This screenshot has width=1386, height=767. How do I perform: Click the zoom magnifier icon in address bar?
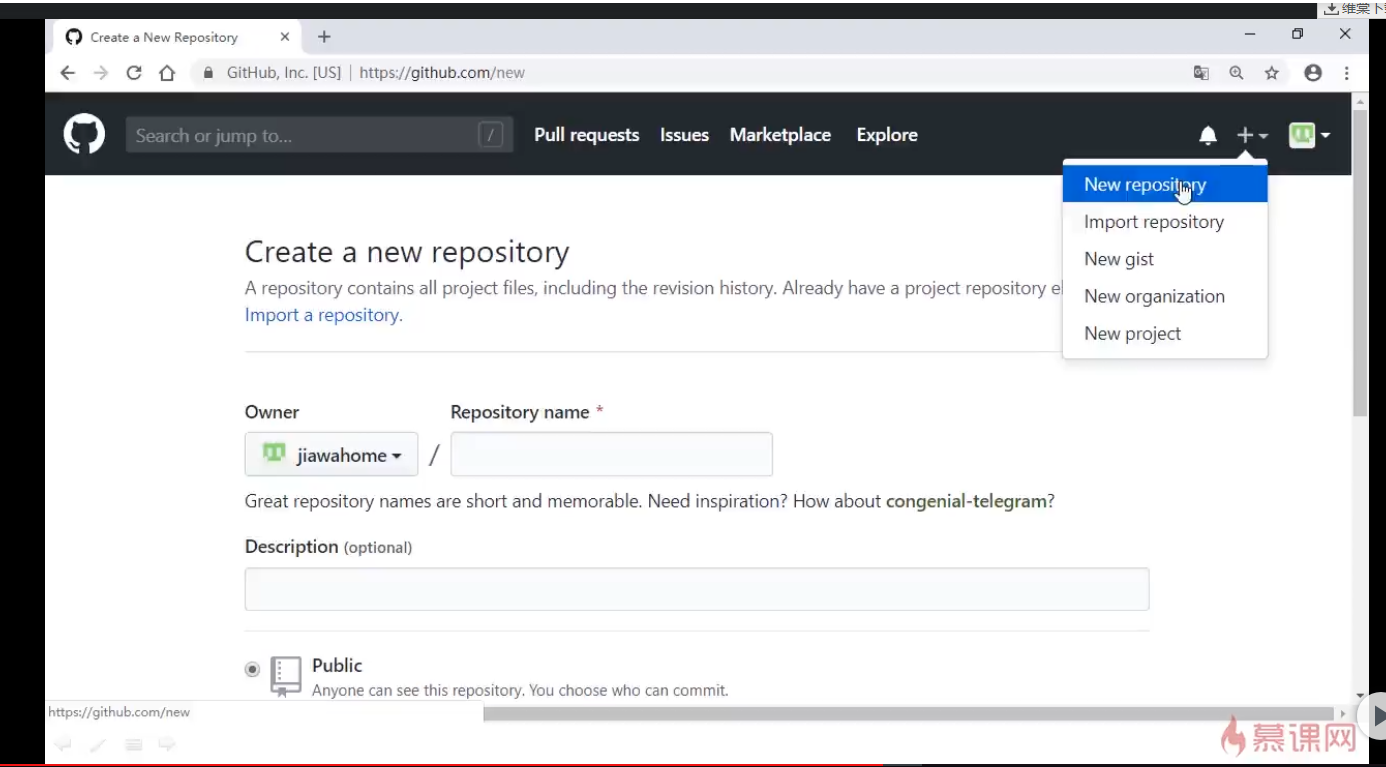[1236, 72]
